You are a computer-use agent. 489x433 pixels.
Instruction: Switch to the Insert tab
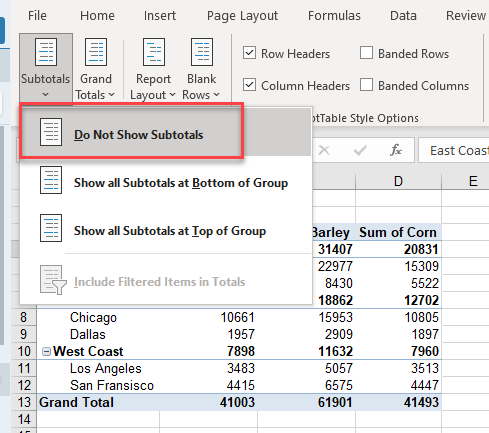(160, 16)
